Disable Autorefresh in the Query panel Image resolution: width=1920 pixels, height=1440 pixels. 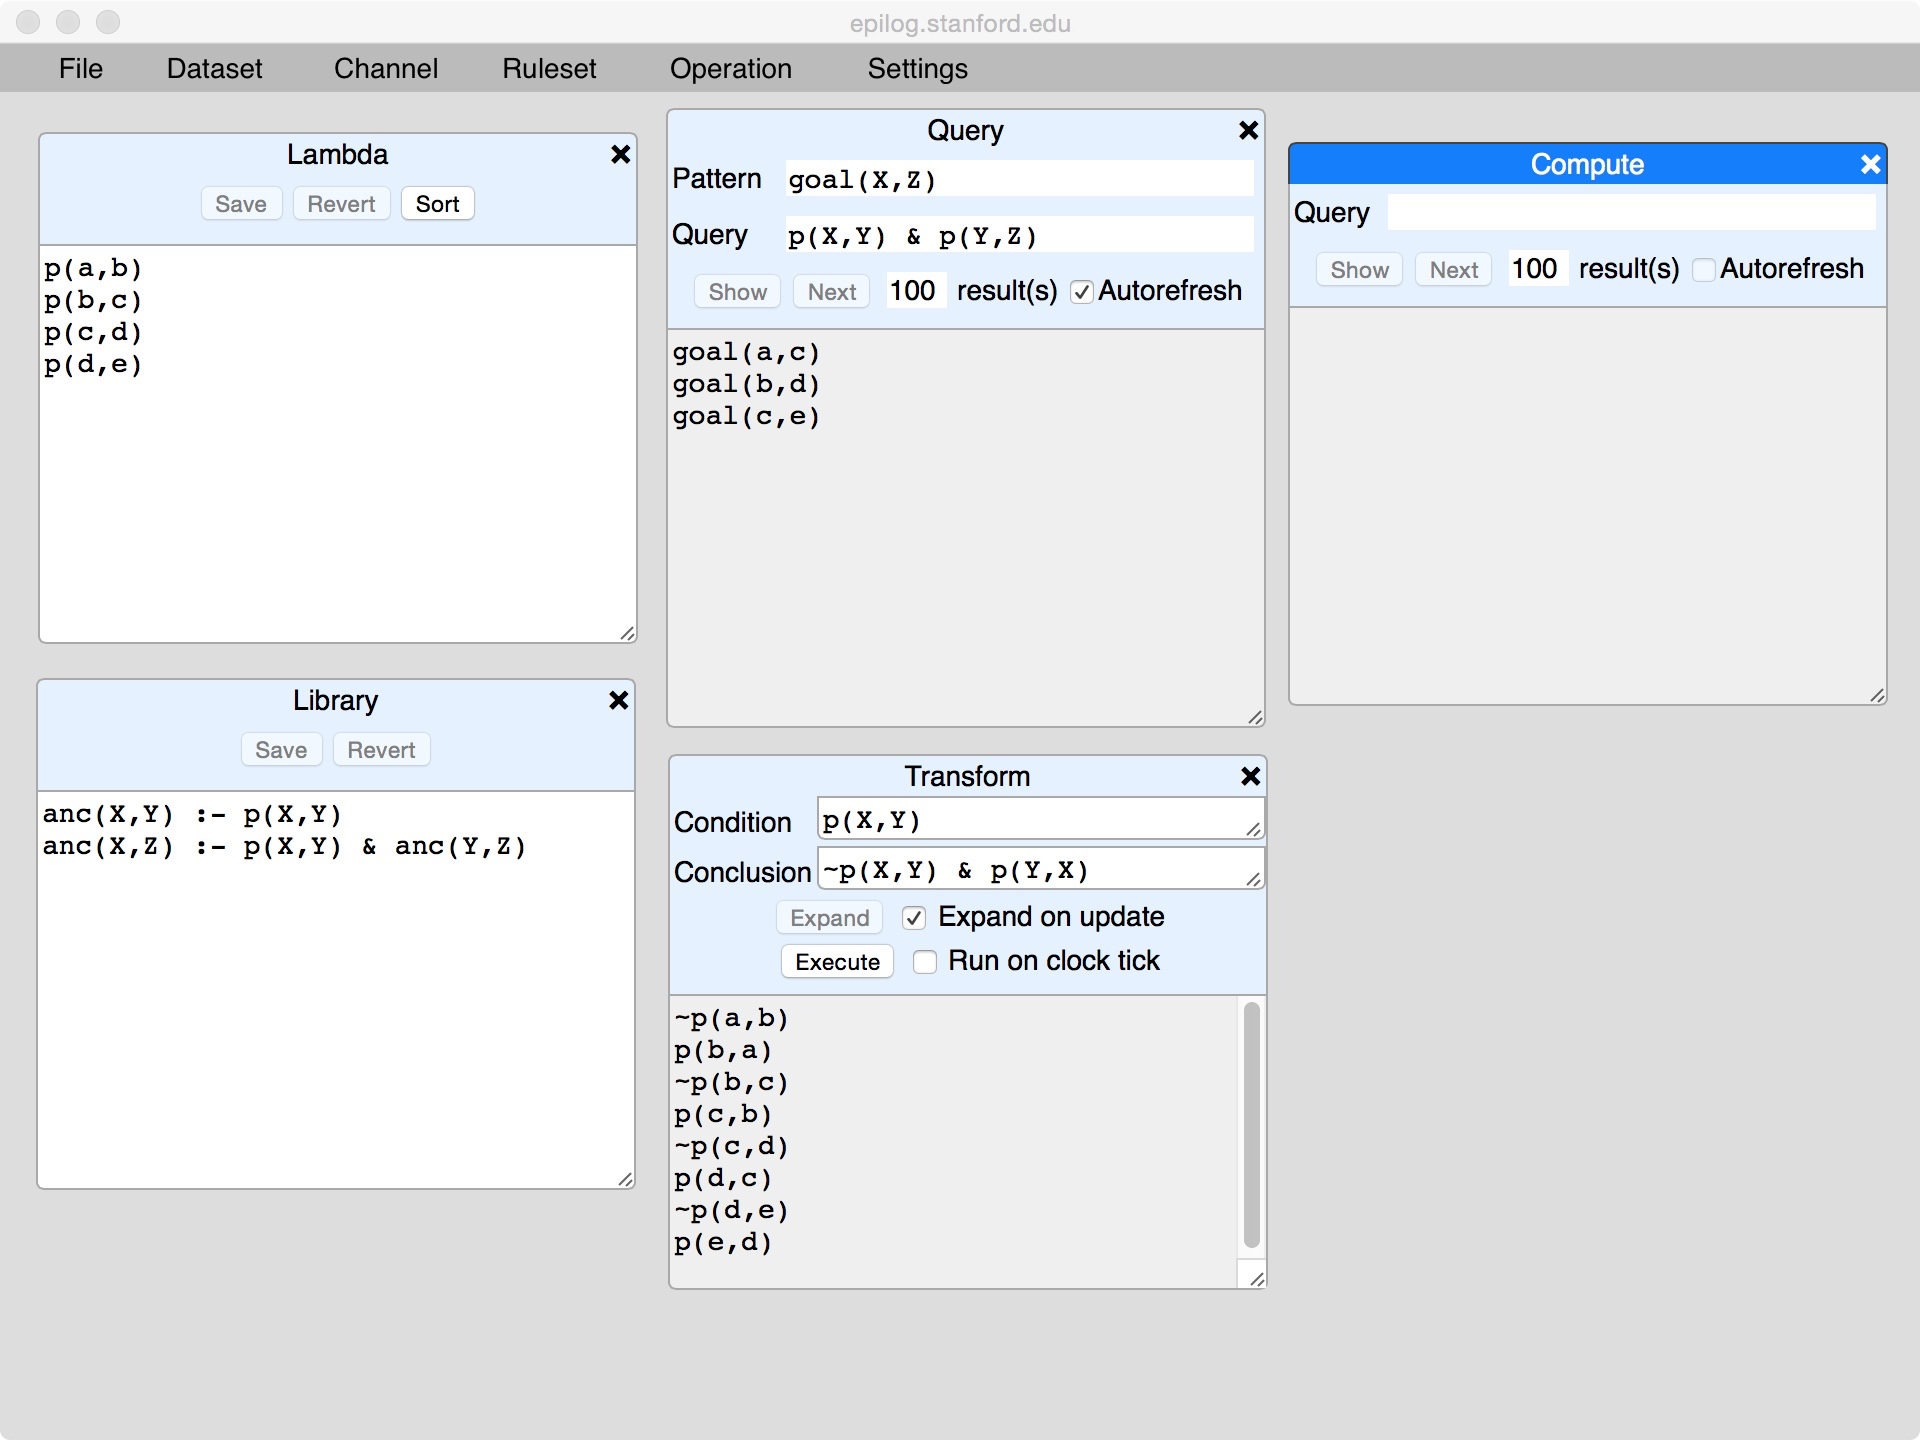1081,292
